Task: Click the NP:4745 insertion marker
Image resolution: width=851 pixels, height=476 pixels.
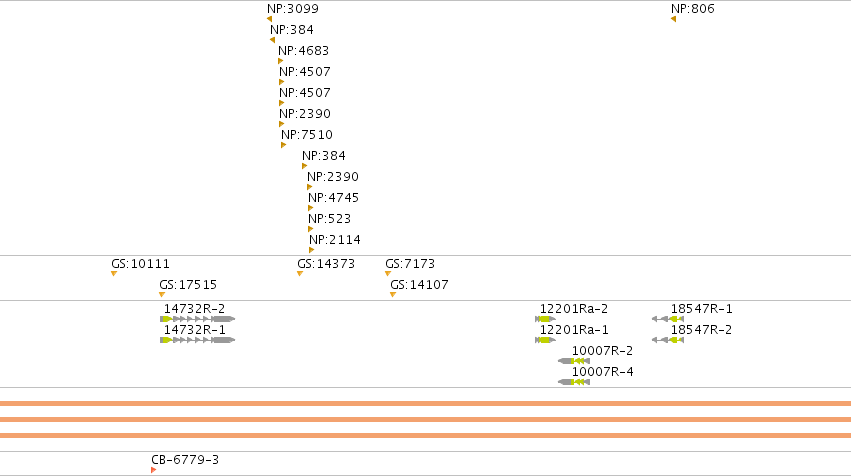Action: pos(310,208)
